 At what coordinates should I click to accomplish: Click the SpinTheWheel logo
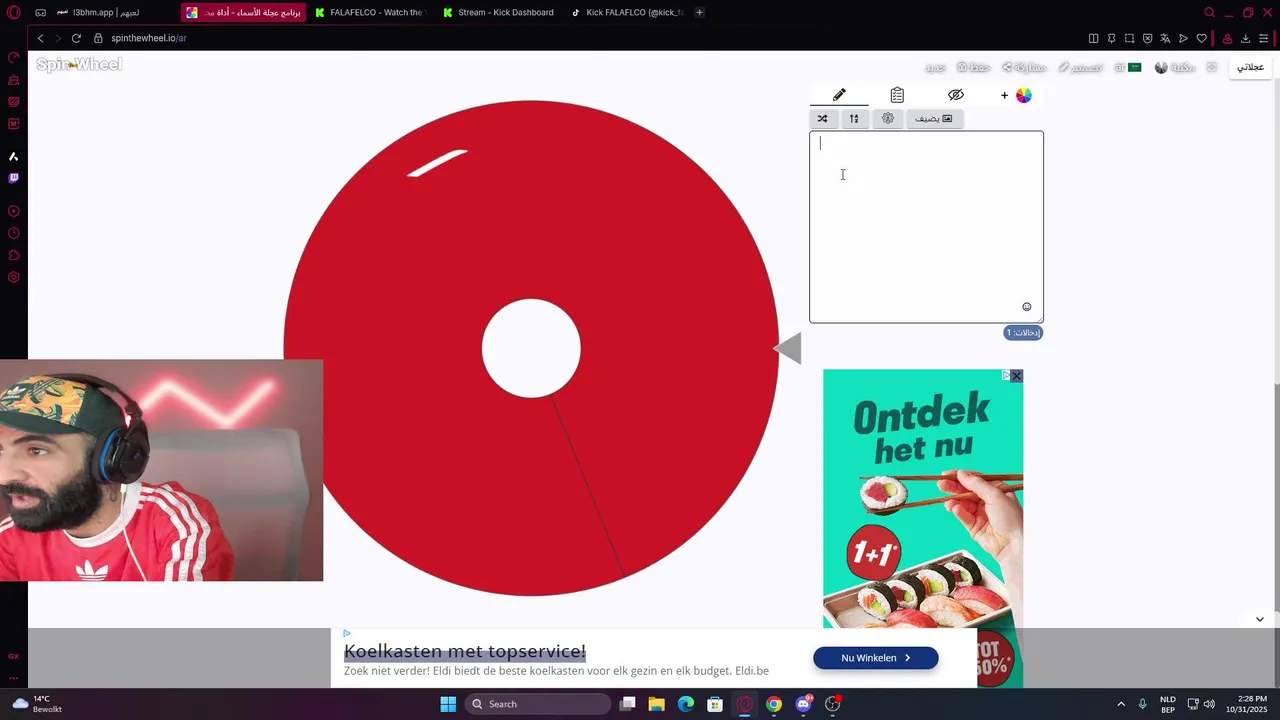[x=79, y=65]
